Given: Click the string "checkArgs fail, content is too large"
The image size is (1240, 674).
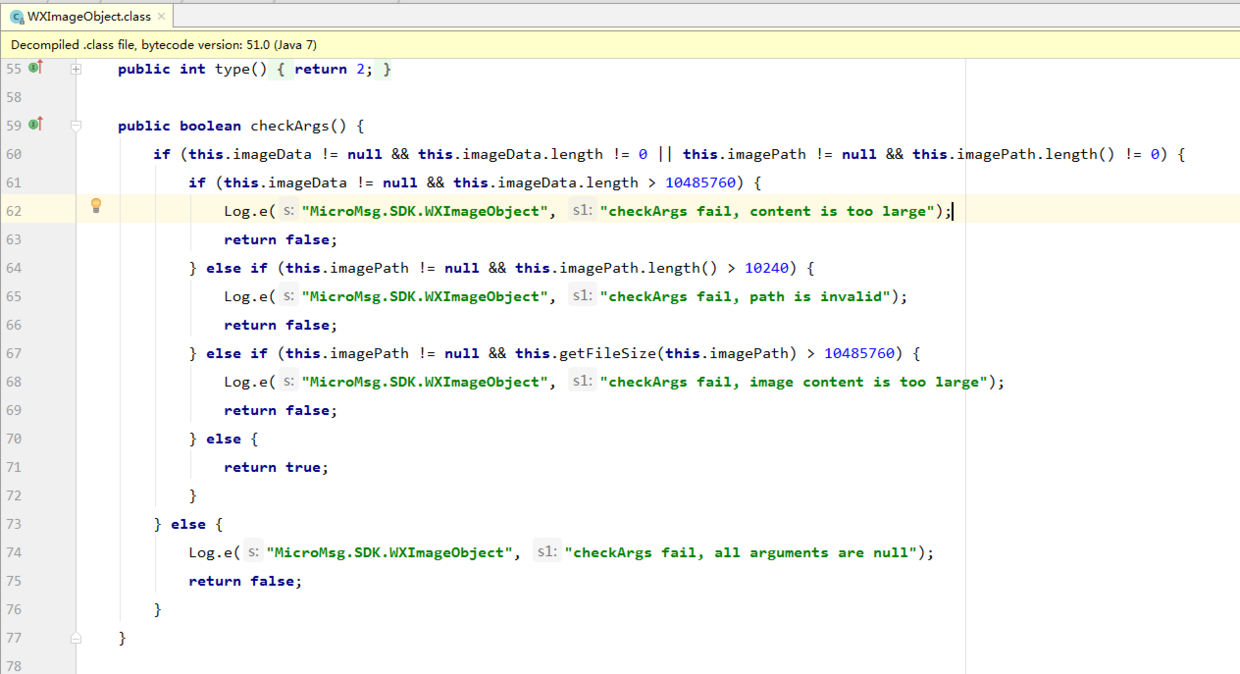Looking at the screenshot, I should coord(768,211).
